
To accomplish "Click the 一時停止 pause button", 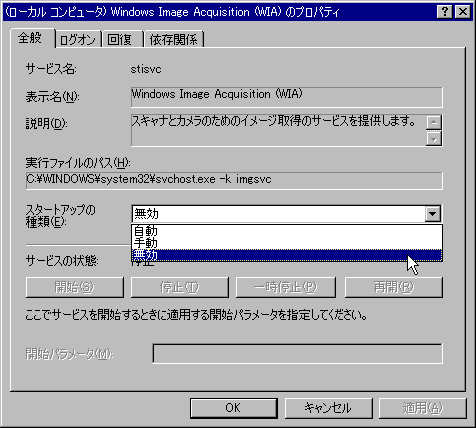I will click(x=286, y=287).
